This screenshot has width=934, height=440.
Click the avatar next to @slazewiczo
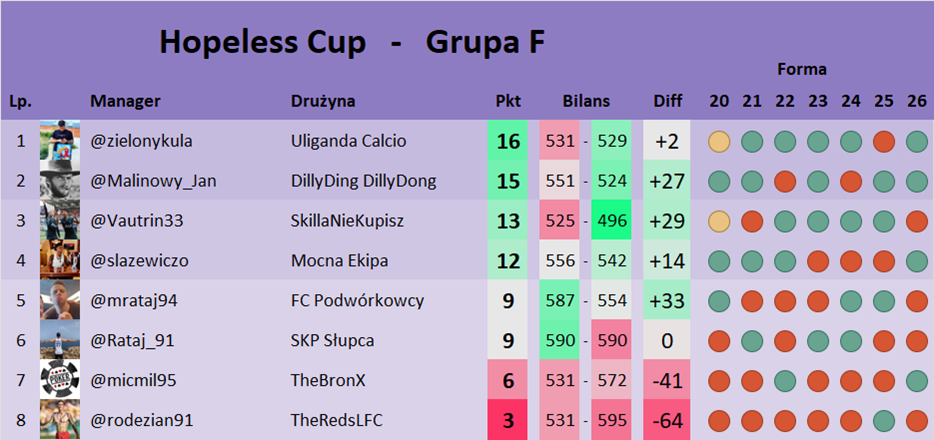pos(59,260)
